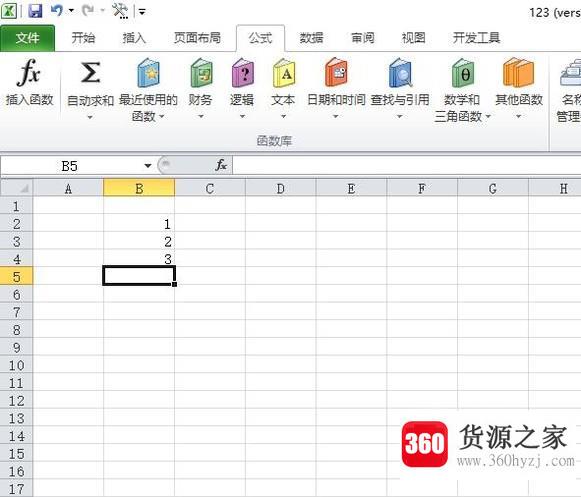Select column F header

coord(422,189)
